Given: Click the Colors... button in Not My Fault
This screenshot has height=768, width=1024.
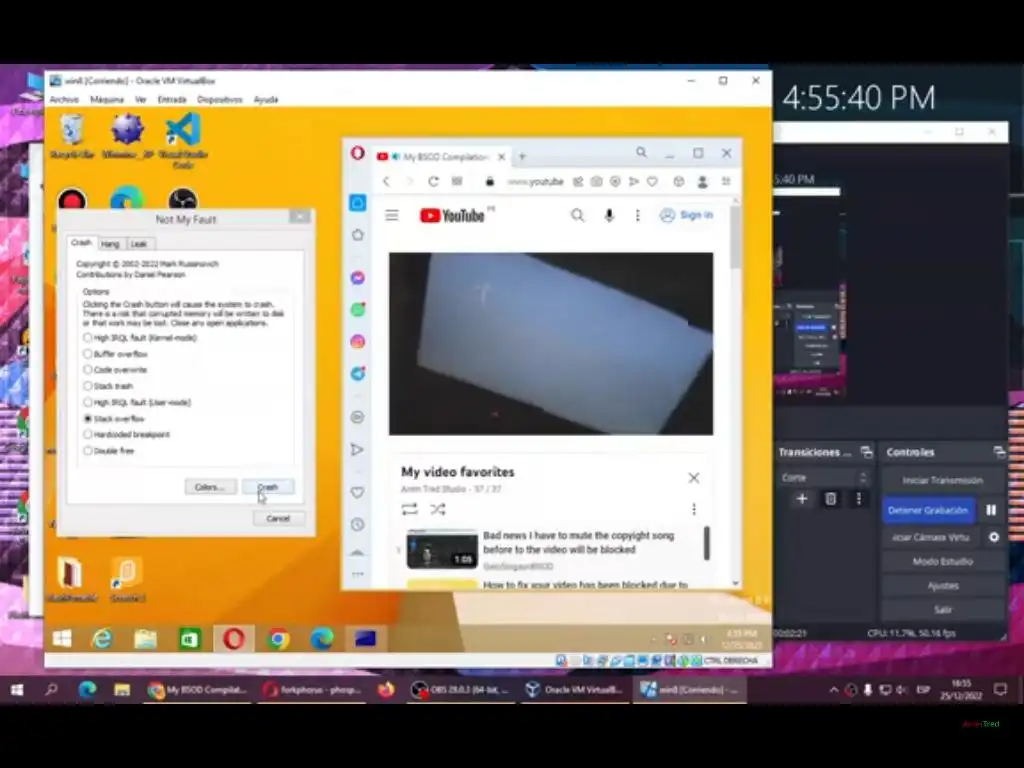Looking at the screenshot, I should point(210,487).
